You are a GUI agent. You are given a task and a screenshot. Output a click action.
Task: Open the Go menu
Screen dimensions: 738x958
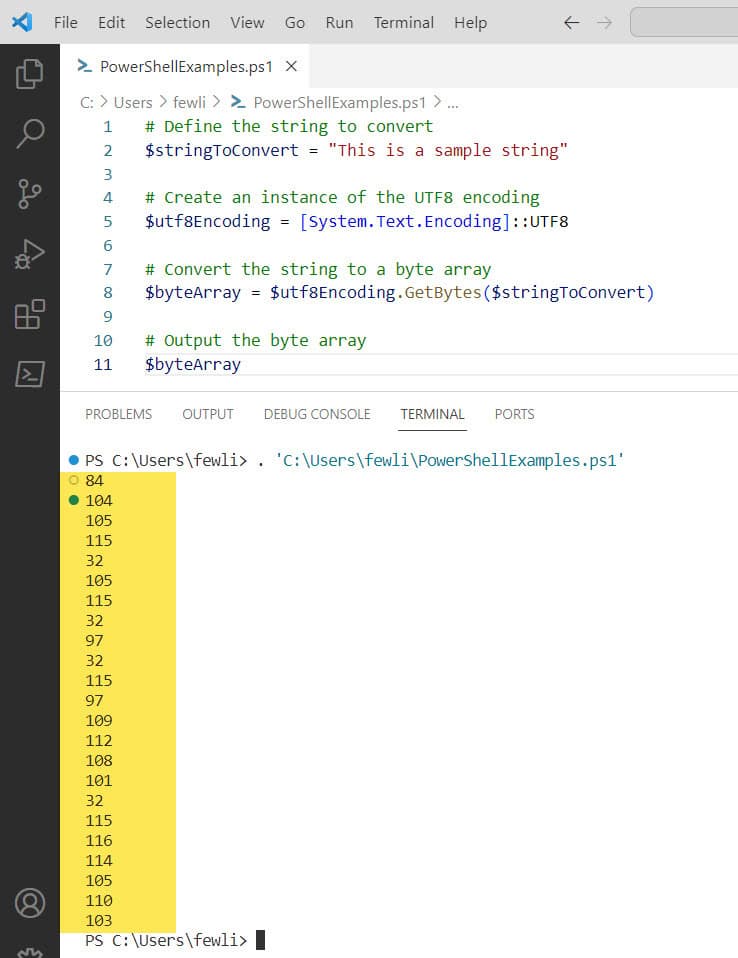tap(294, 23)
